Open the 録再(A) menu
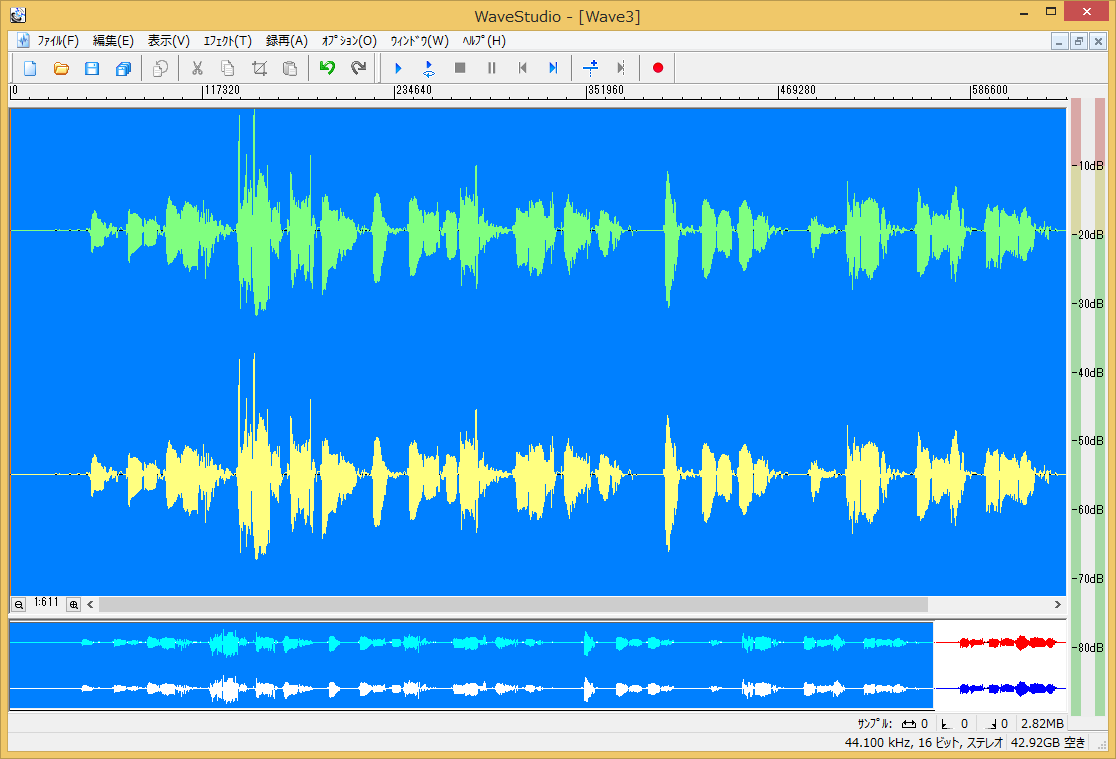This screenshot has width=1116, height=759. [x=287, y=41]
